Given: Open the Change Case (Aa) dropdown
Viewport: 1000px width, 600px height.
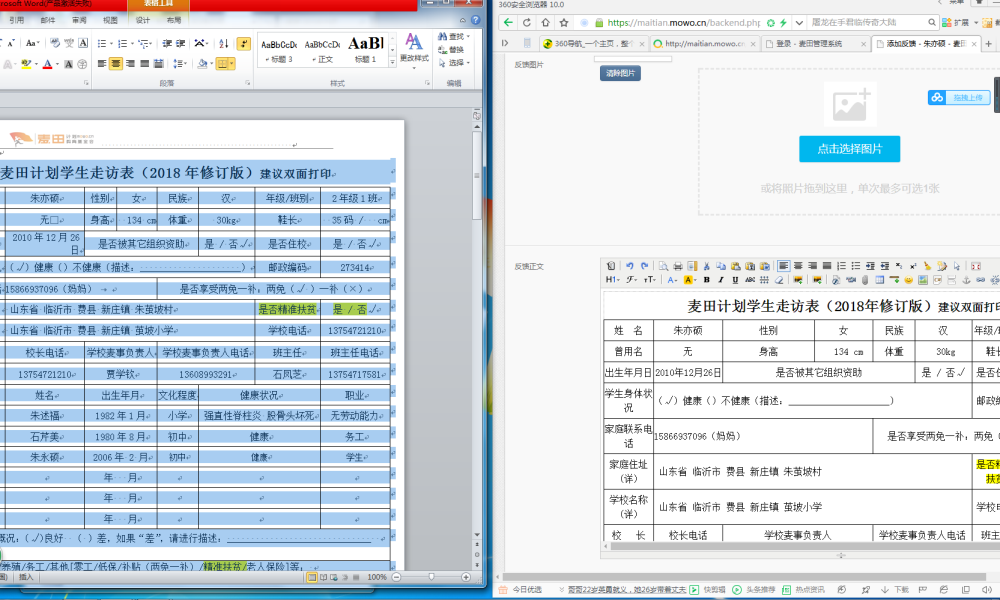Looking at the screenshot, I should (33, 43).
